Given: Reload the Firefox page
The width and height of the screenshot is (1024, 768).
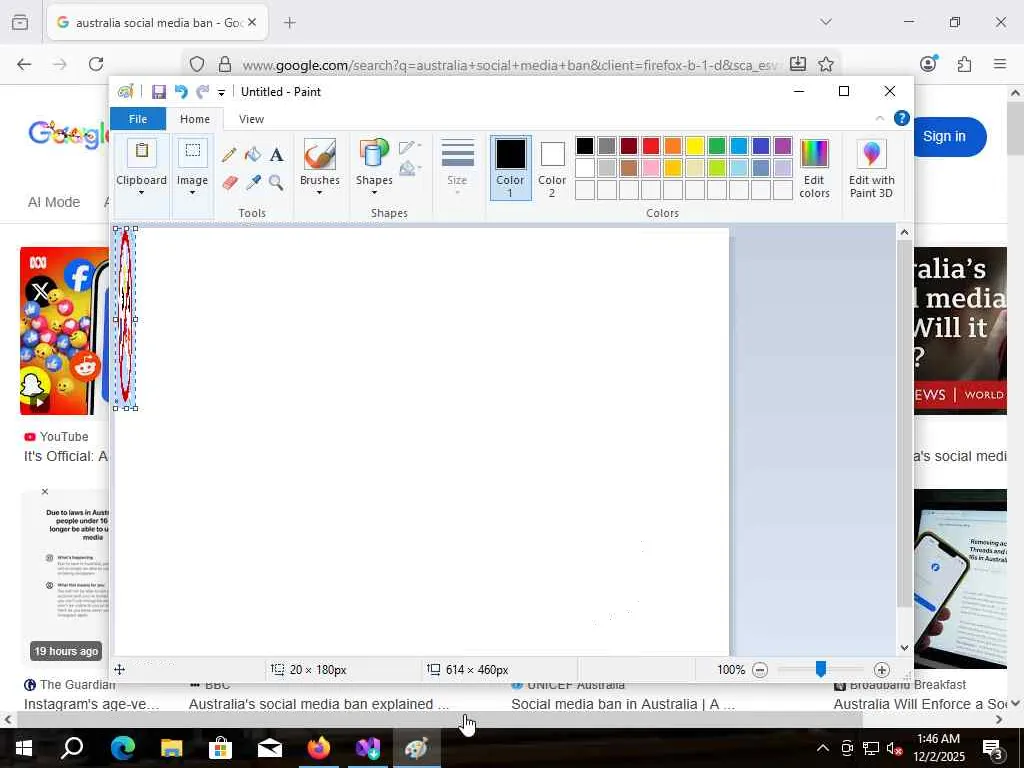Looking at the screenshot, I should pyautogui.click(x=96, y=64).
